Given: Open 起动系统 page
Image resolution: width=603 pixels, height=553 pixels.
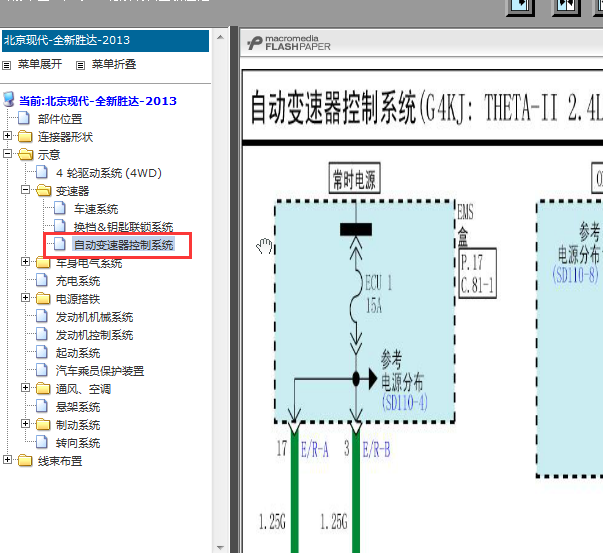Looking at the screenshot, I should (78, 353).
